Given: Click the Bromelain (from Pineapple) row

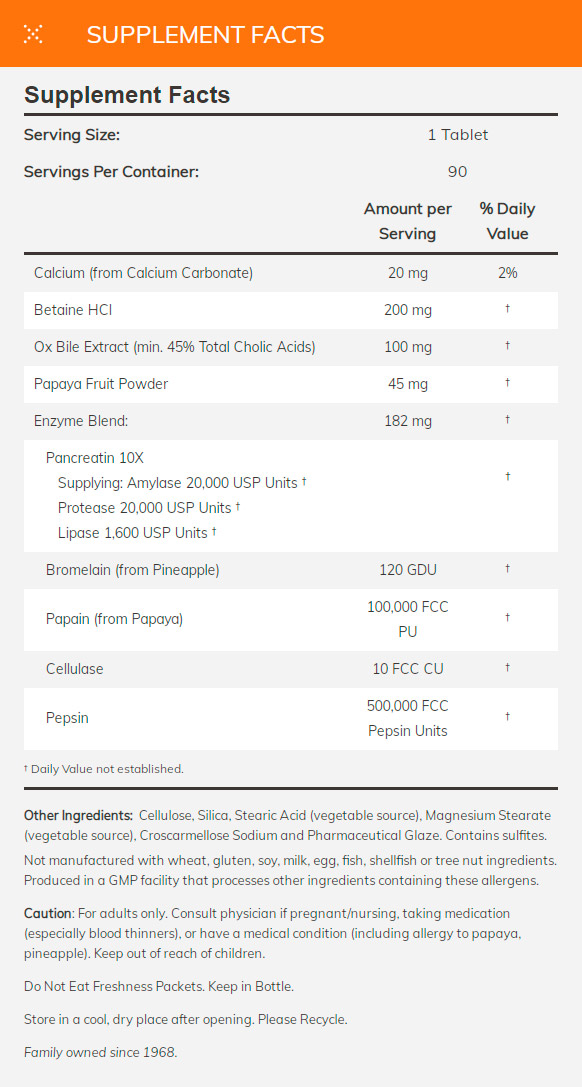Looking at the screenshot, I should click(x=291, y=570).
